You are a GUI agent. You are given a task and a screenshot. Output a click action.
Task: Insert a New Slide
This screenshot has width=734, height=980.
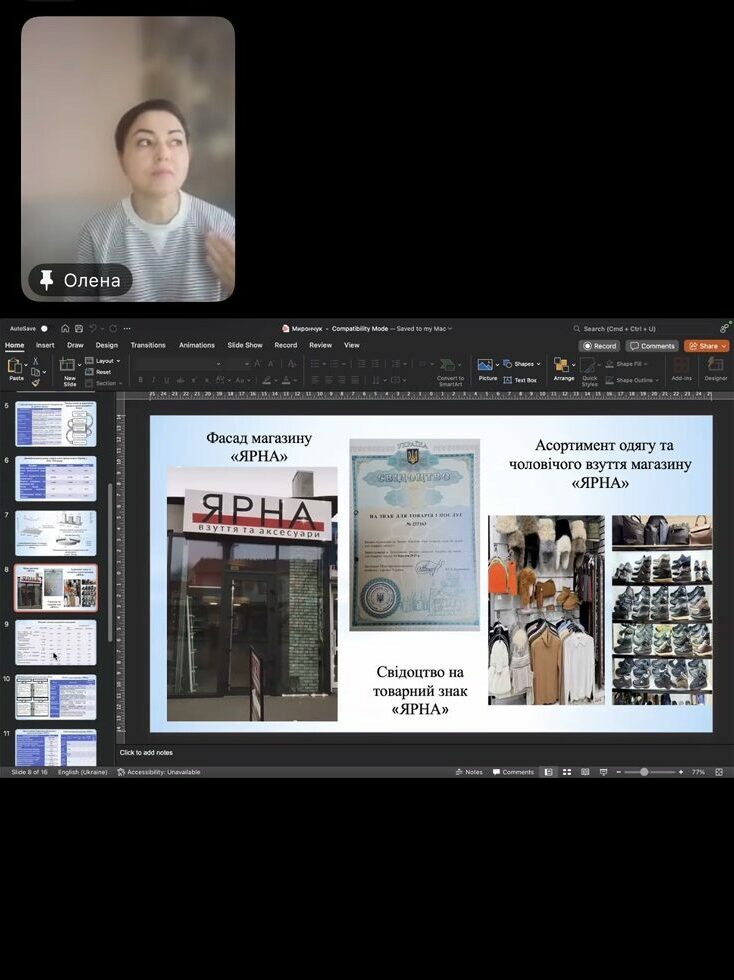pyautogui.click(x=69, y=367)
